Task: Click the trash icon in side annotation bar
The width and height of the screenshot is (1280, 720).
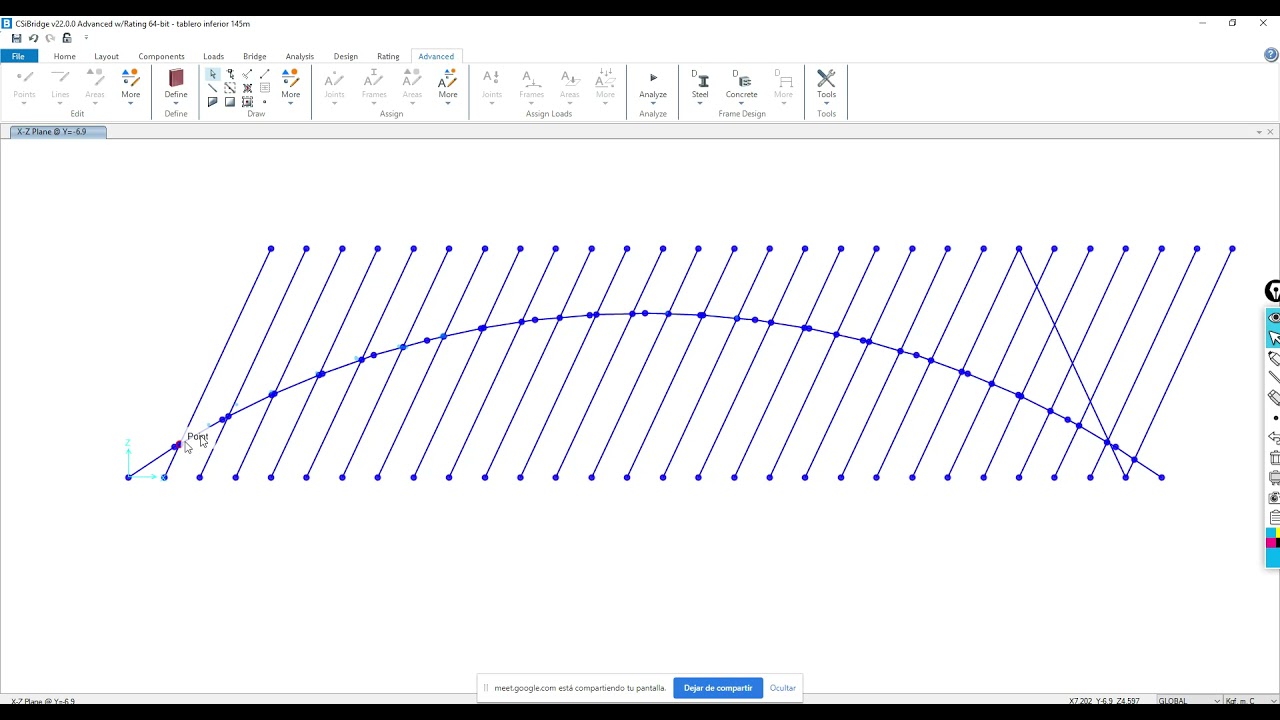Action: click(1274, 457)
